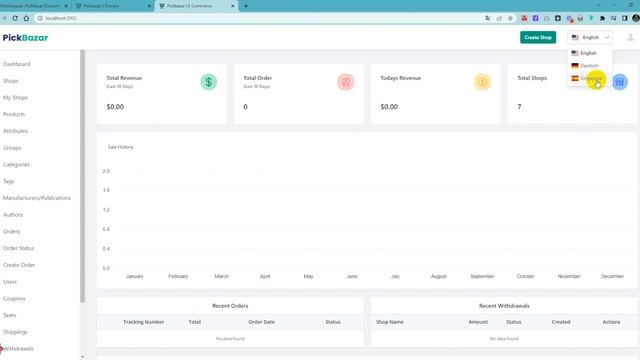Click the Tracking Number column header
The image size is (640, 360).
pos(144,322)
